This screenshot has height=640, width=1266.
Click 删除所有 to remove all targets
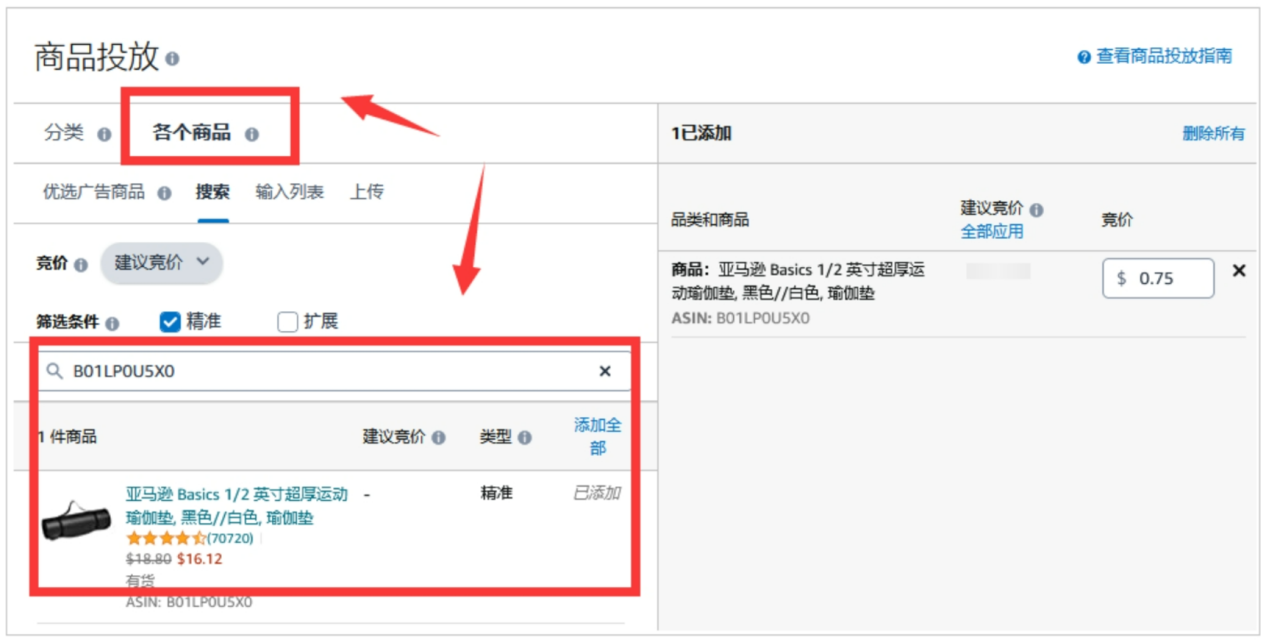click(1213, 133)
